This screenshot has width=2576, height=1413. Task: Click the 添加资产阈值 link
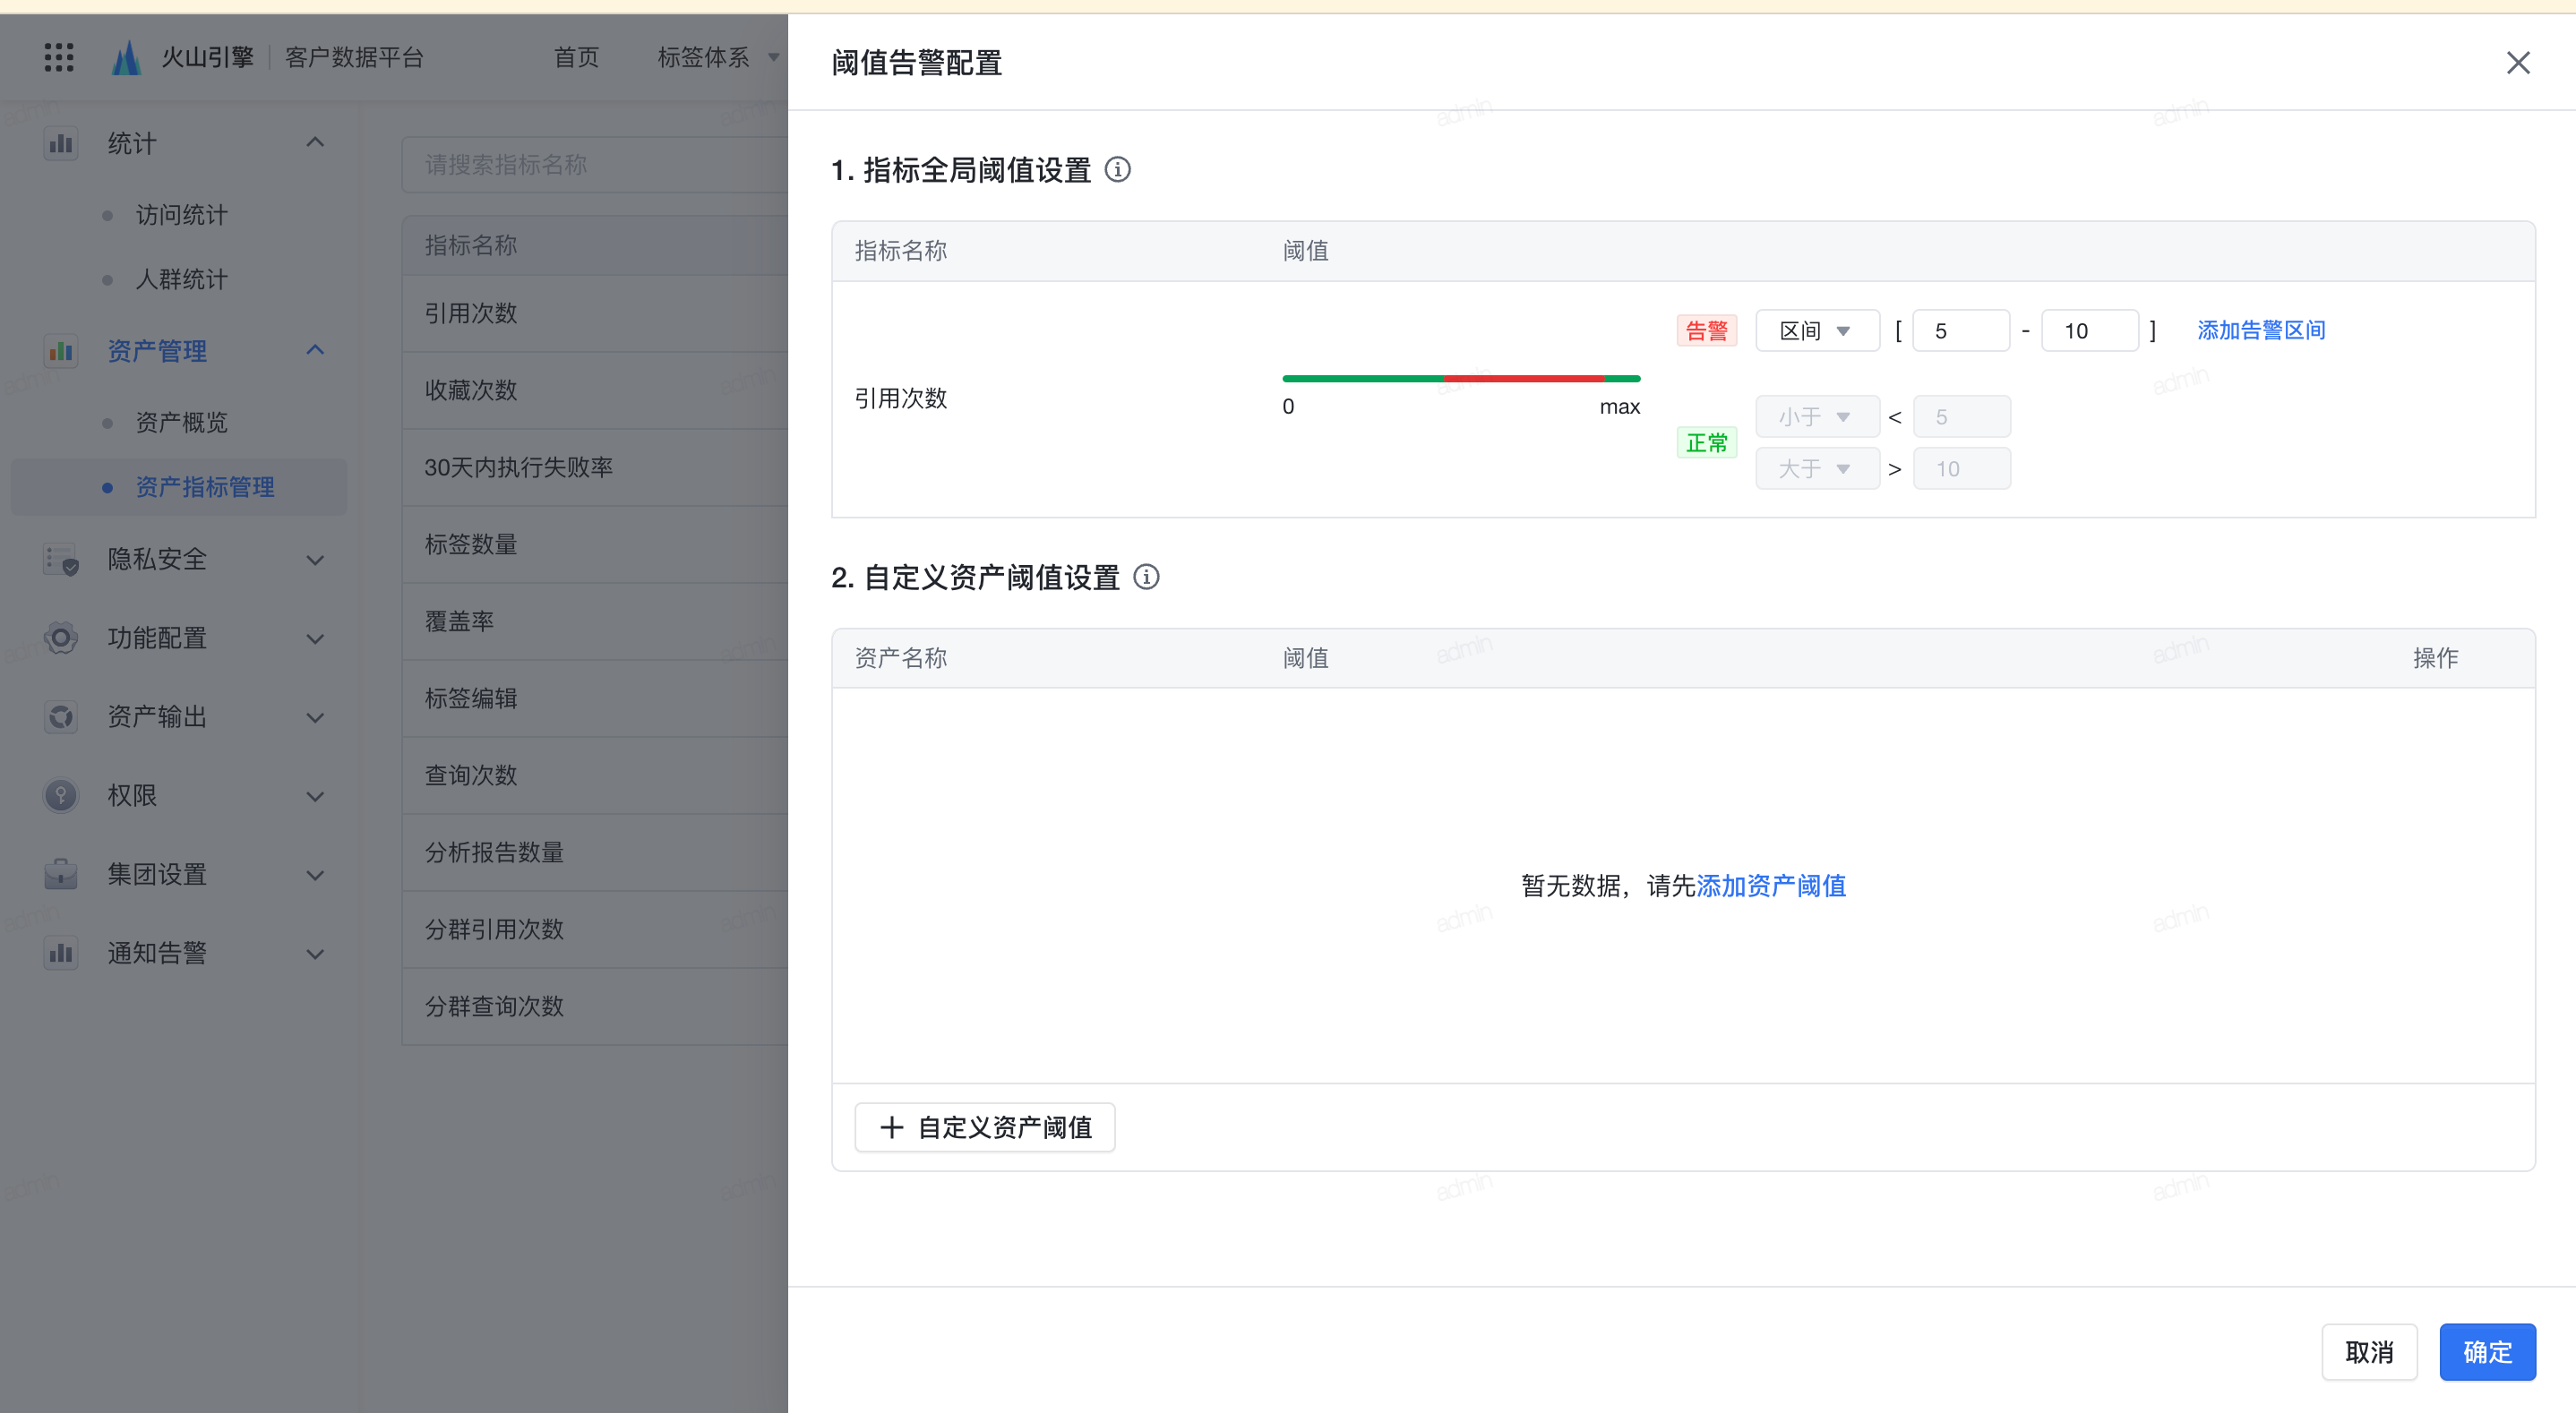point(1771,886)
